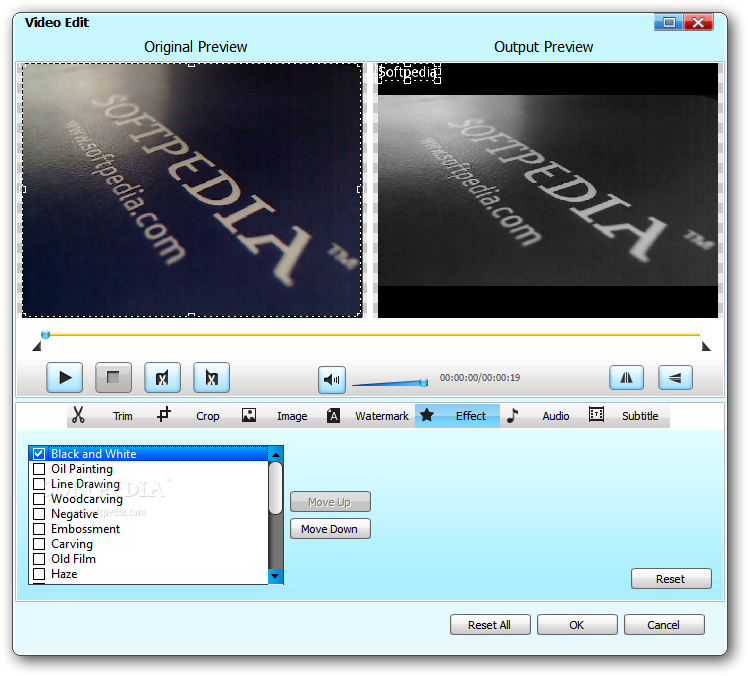Select the Softpedia watermark text box in output

tap(409, 73)
